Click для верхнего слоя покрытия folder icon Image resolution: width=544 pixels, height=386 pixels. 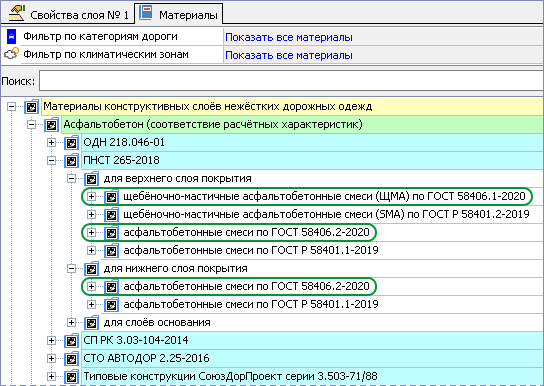(x=92, y=179)
